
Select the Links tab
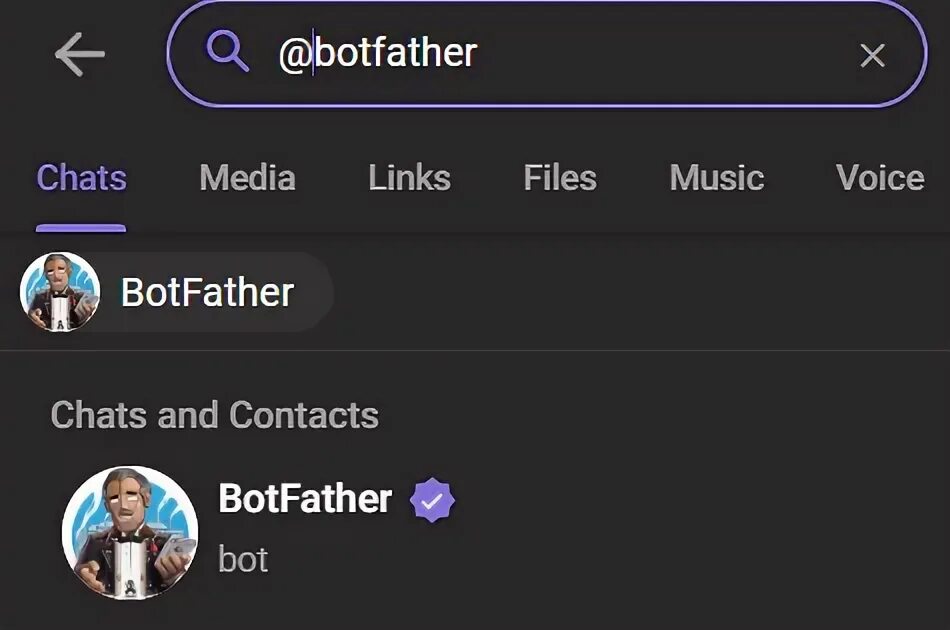(409, 179)
